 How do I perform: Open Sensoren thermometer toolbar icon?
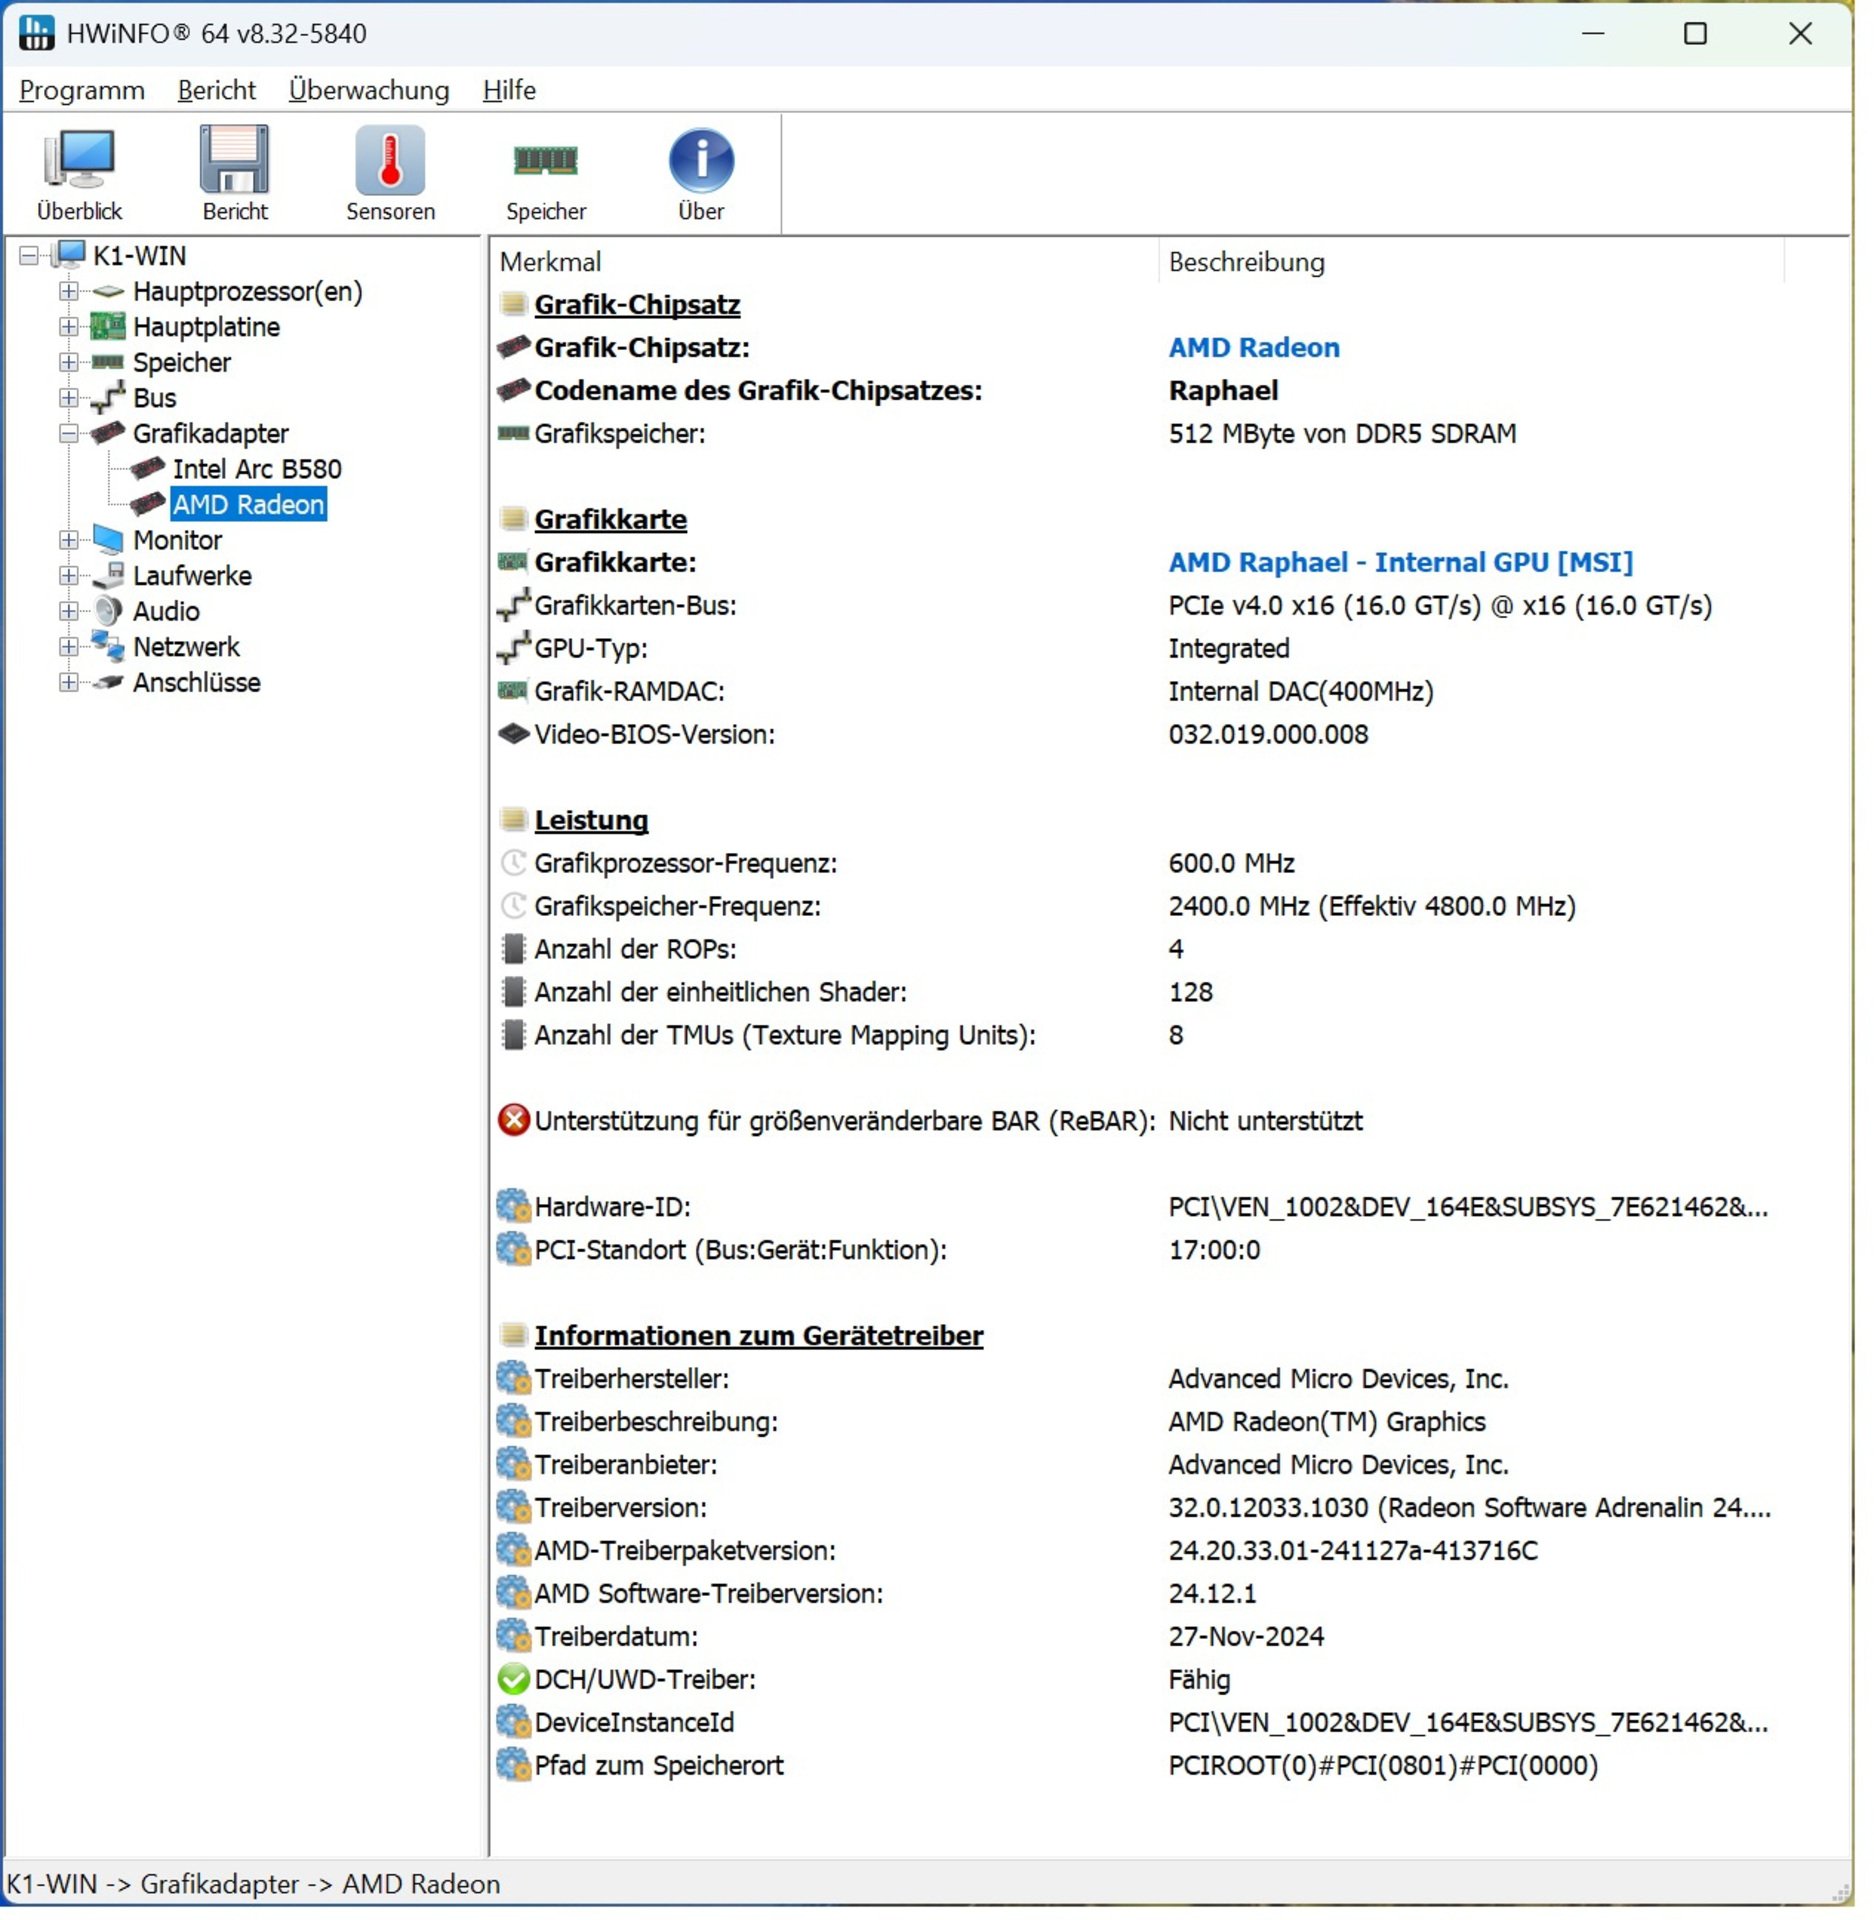coord(390,160)
